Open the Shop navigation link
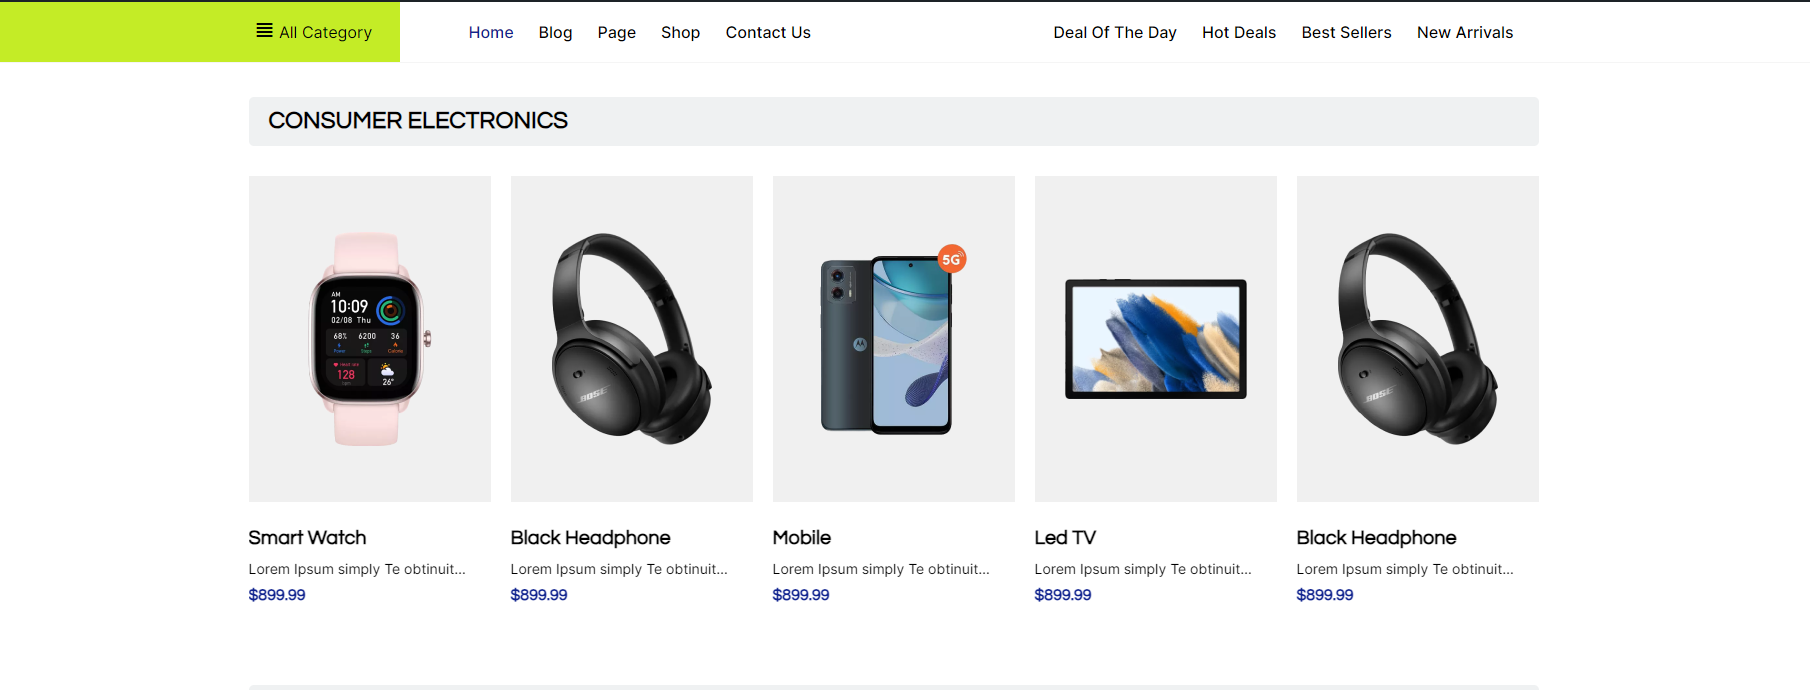 (x=680, y=33)
